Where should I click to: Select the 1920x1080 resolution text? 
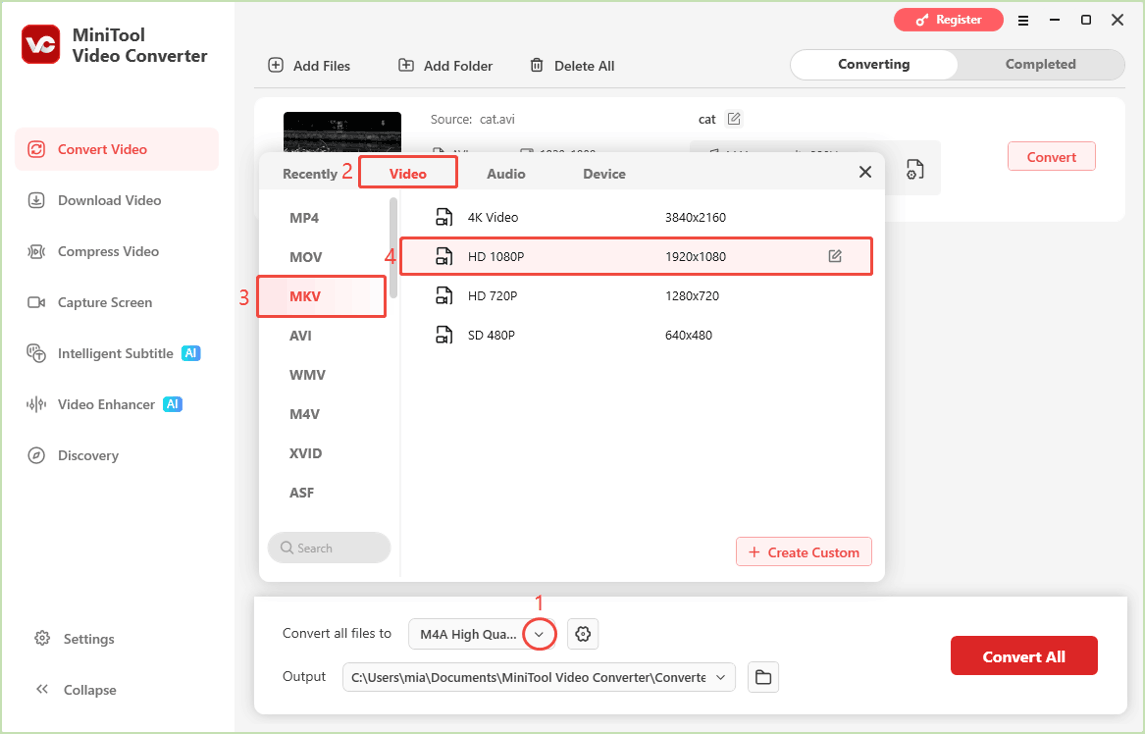695,256
